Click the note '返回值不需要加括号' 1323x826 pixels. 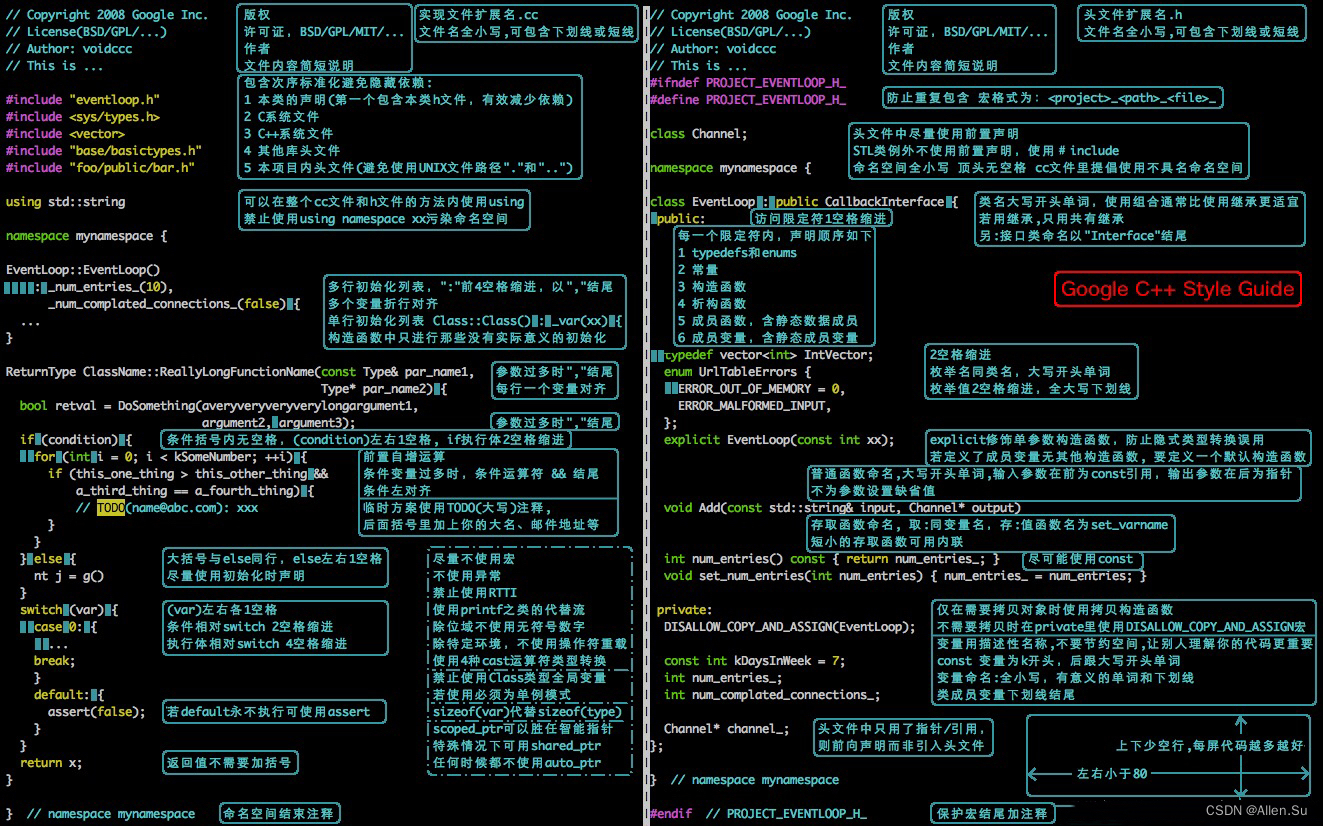point(229,763)
